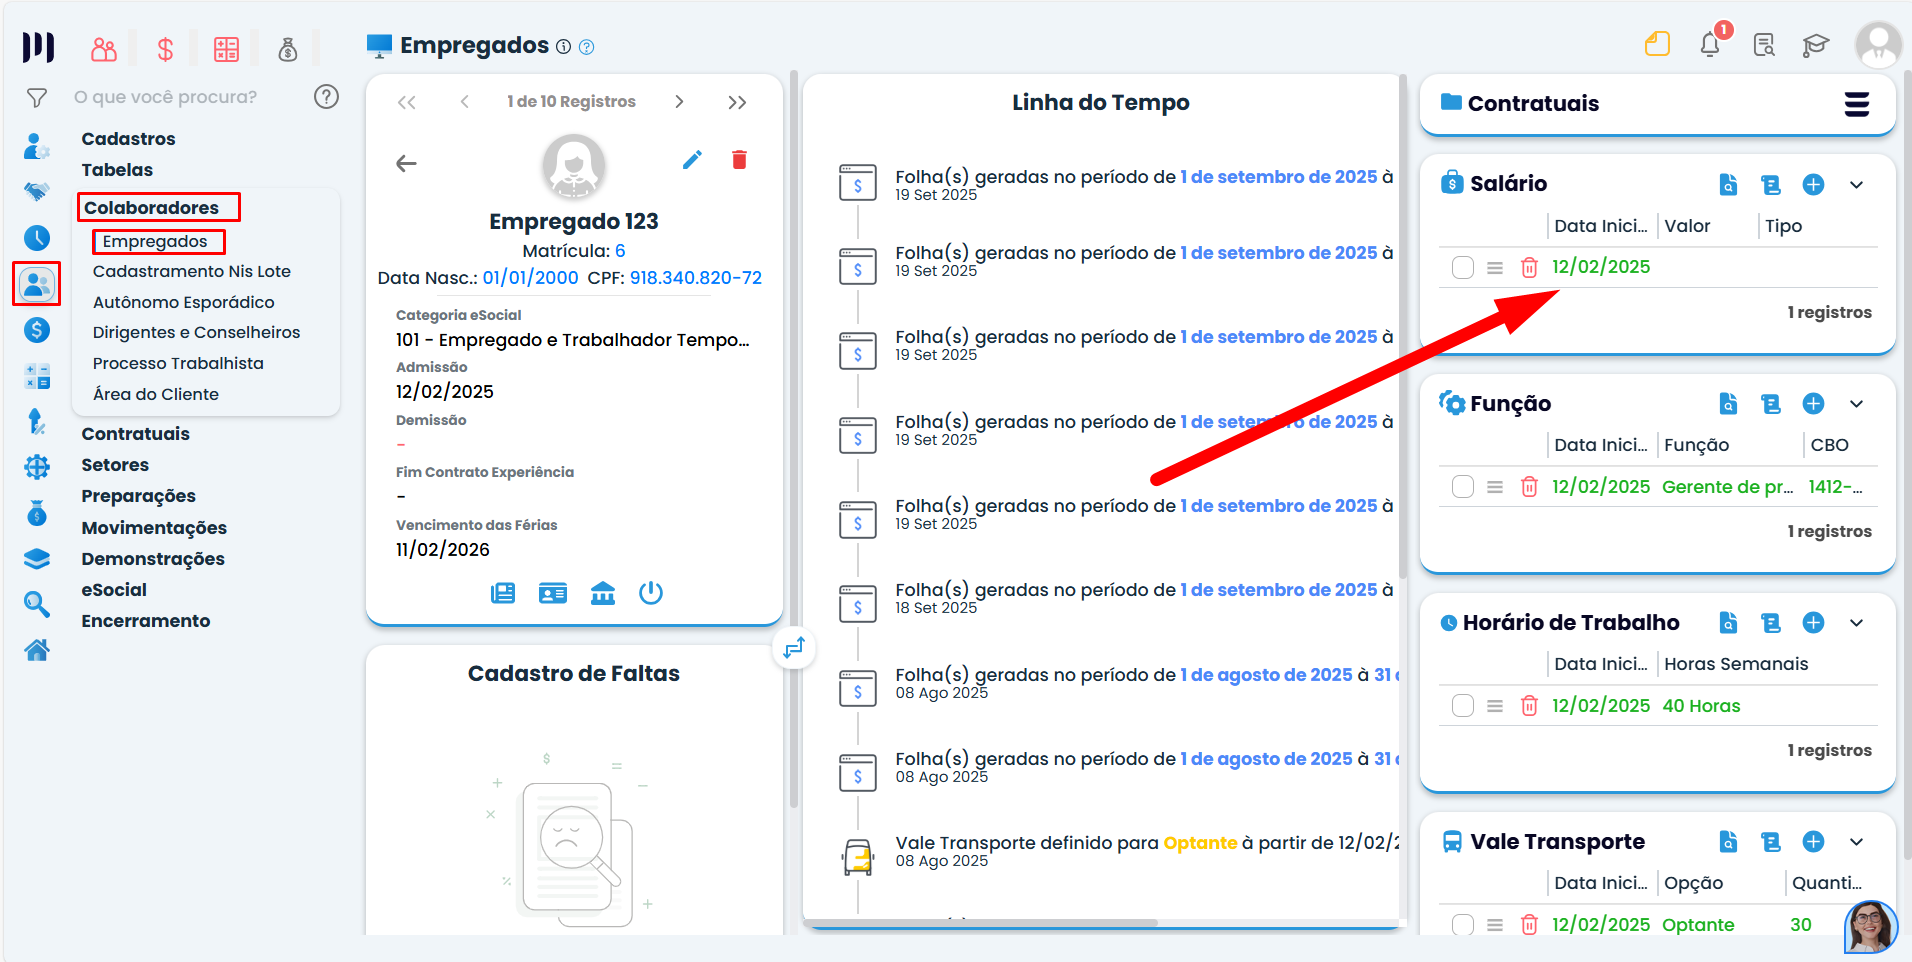Open Autônomo Esporádico

(x=184, y=302)
